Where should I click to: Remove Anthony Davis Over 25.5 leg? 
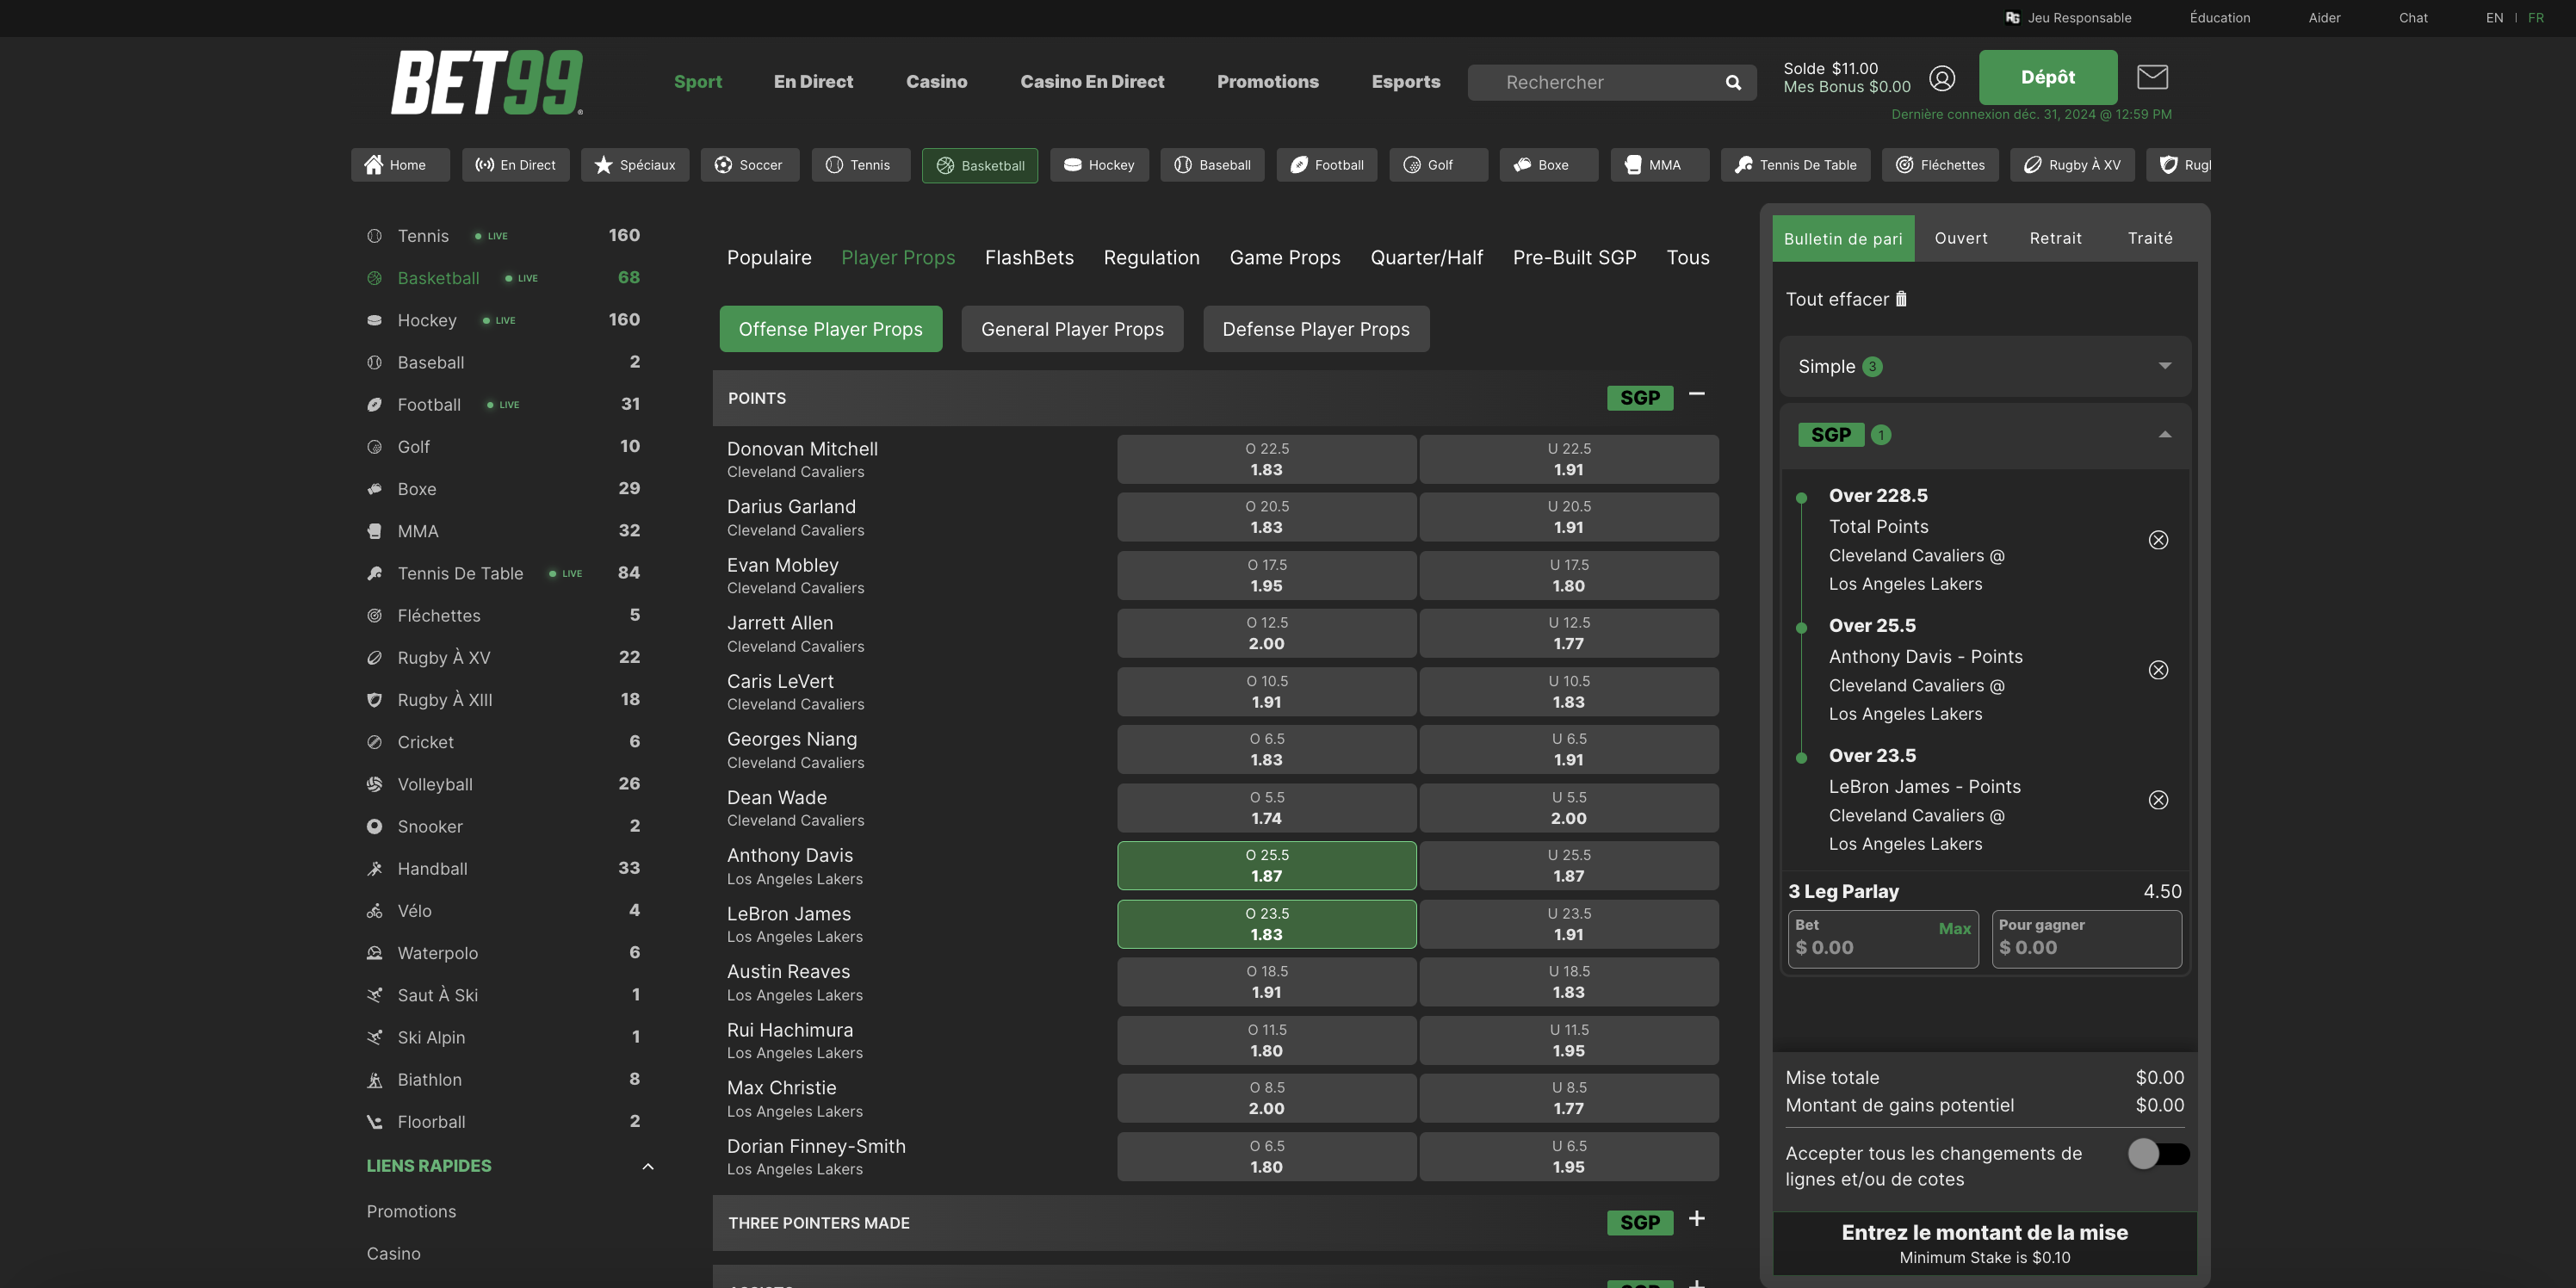(2158, 670)
